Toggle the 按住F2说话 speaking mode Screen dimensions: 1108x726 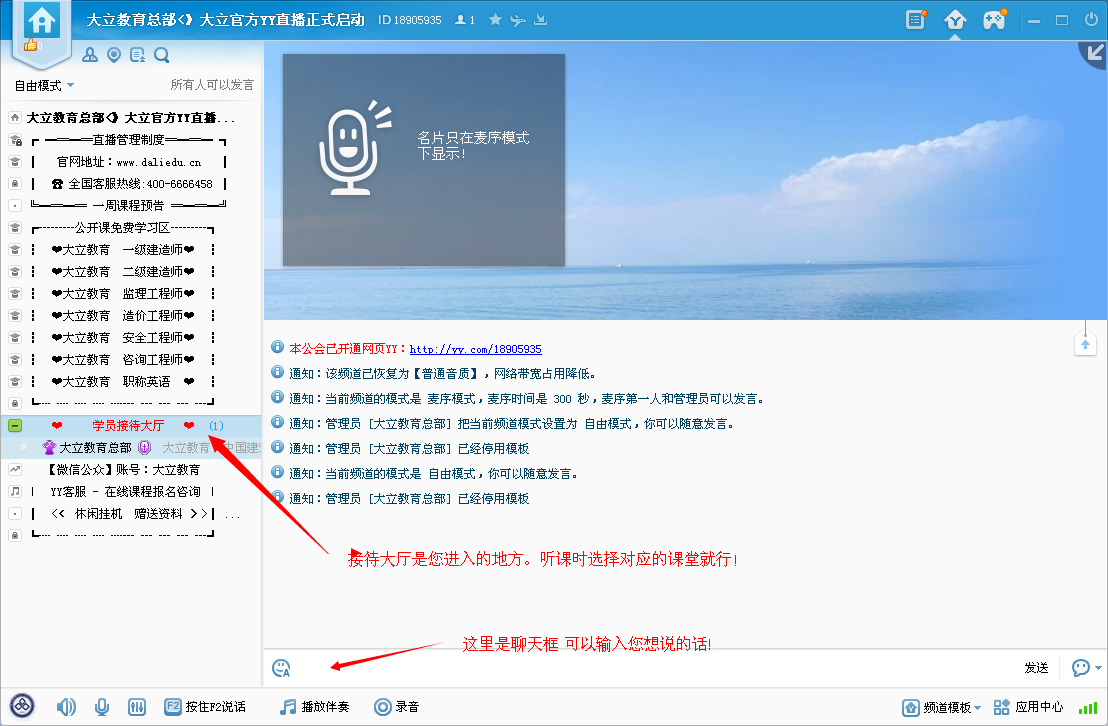point(205,707)
